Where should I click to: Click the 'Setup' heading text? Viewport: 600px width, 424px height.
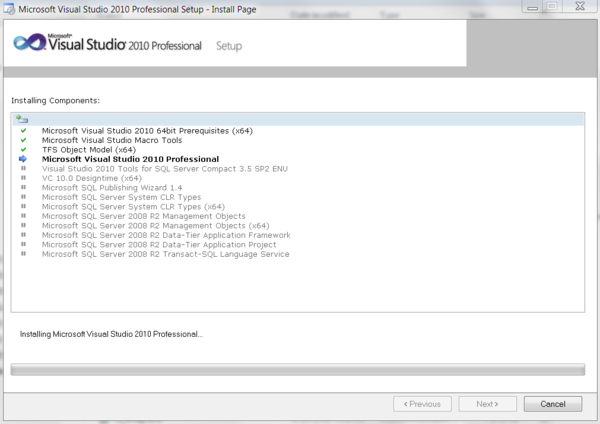coord(229,46)
